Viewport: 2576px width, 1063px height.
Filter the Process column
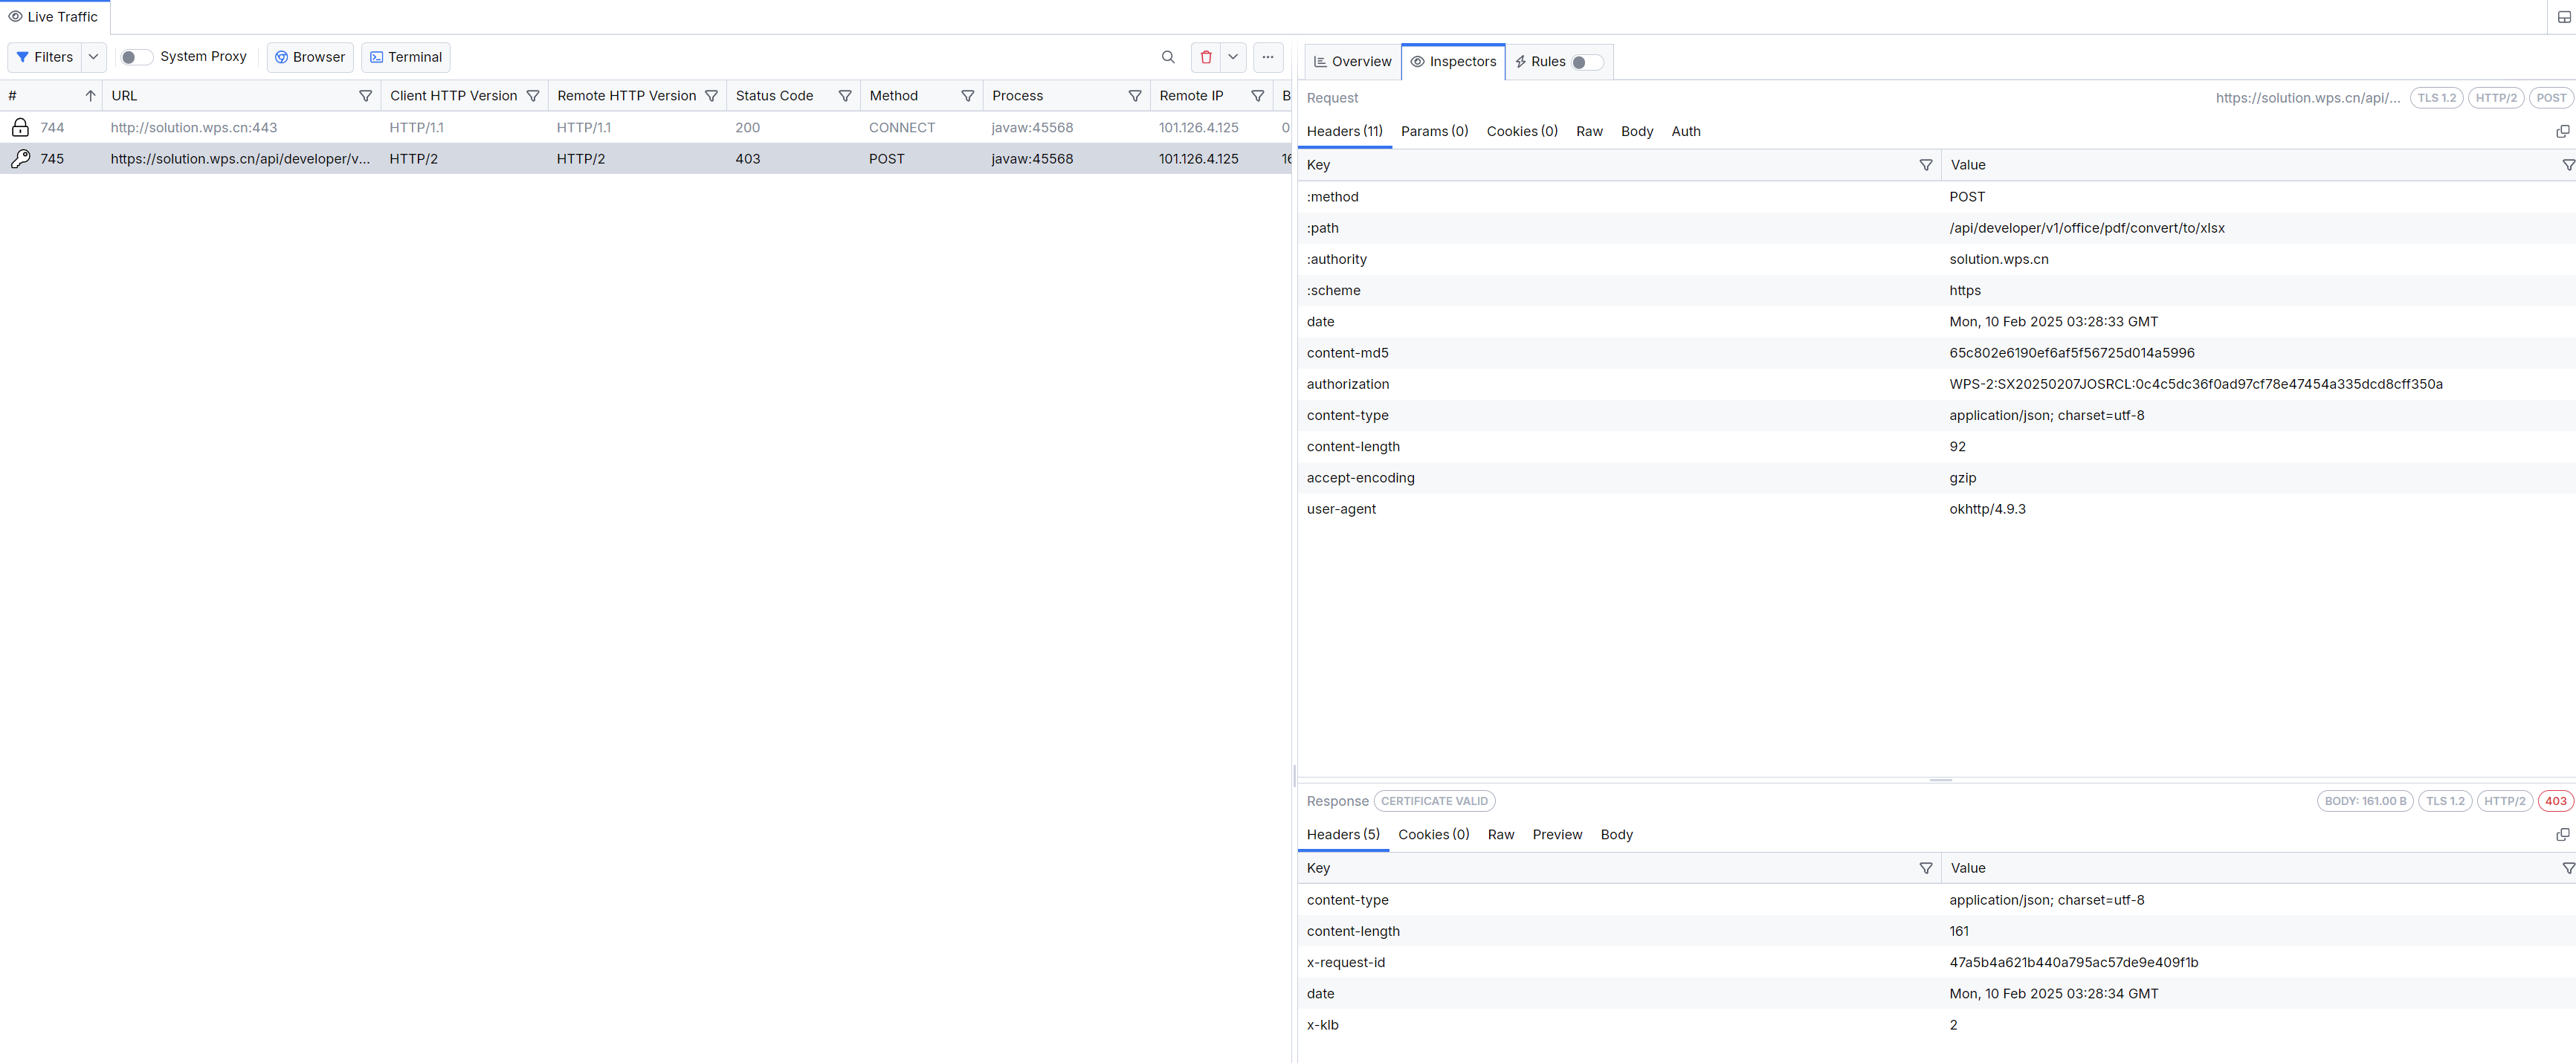[1135, 96]
